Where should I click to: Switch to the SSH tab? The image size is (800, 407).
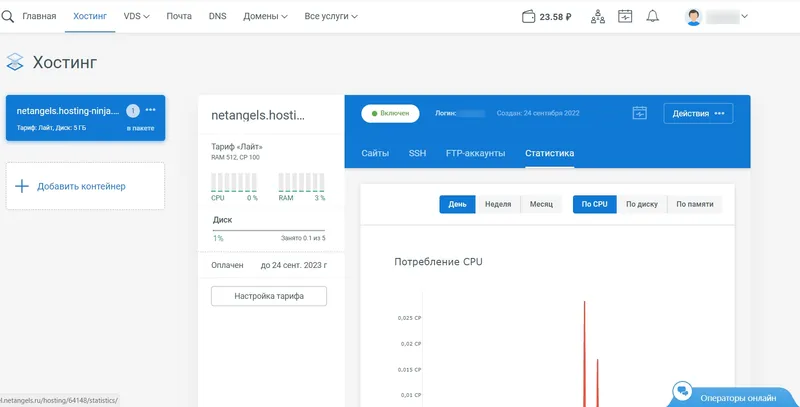pyautogui.click(x=417, y=153)
